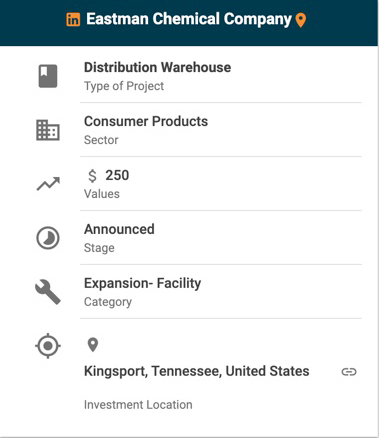
Task: Click the 250 value amount
Action: coord(117,175)
